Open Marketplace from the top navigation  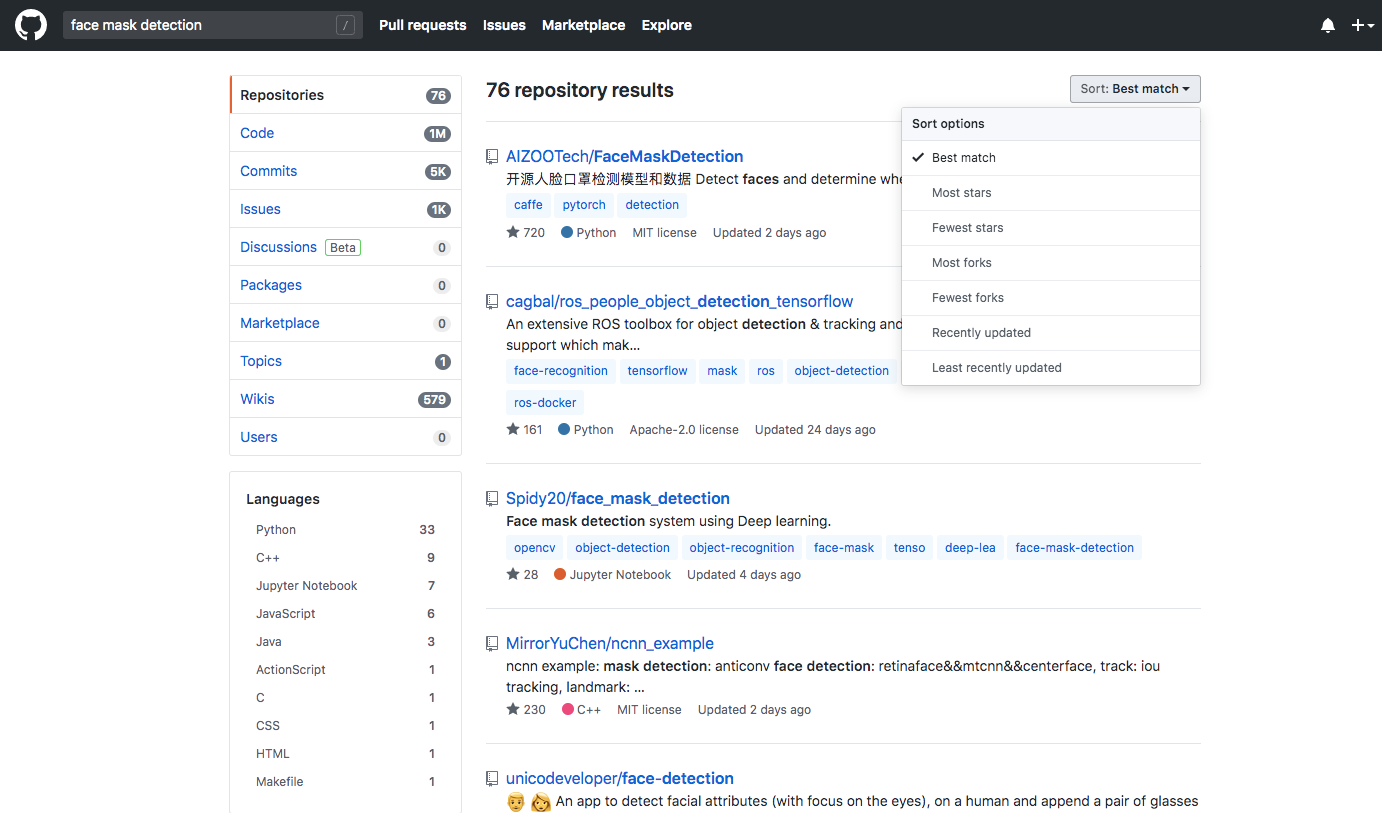pos(583,25)
